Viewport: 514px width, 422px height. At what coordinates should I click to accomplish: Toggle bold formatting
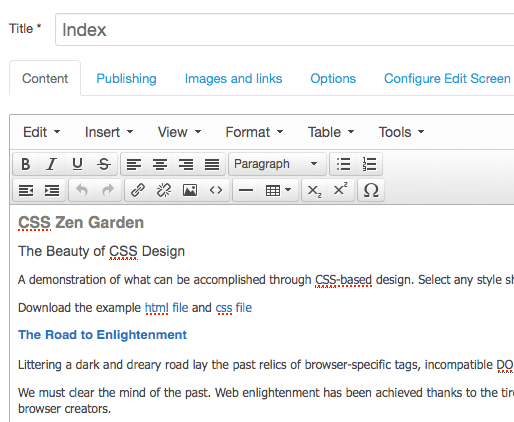[26, 164]
